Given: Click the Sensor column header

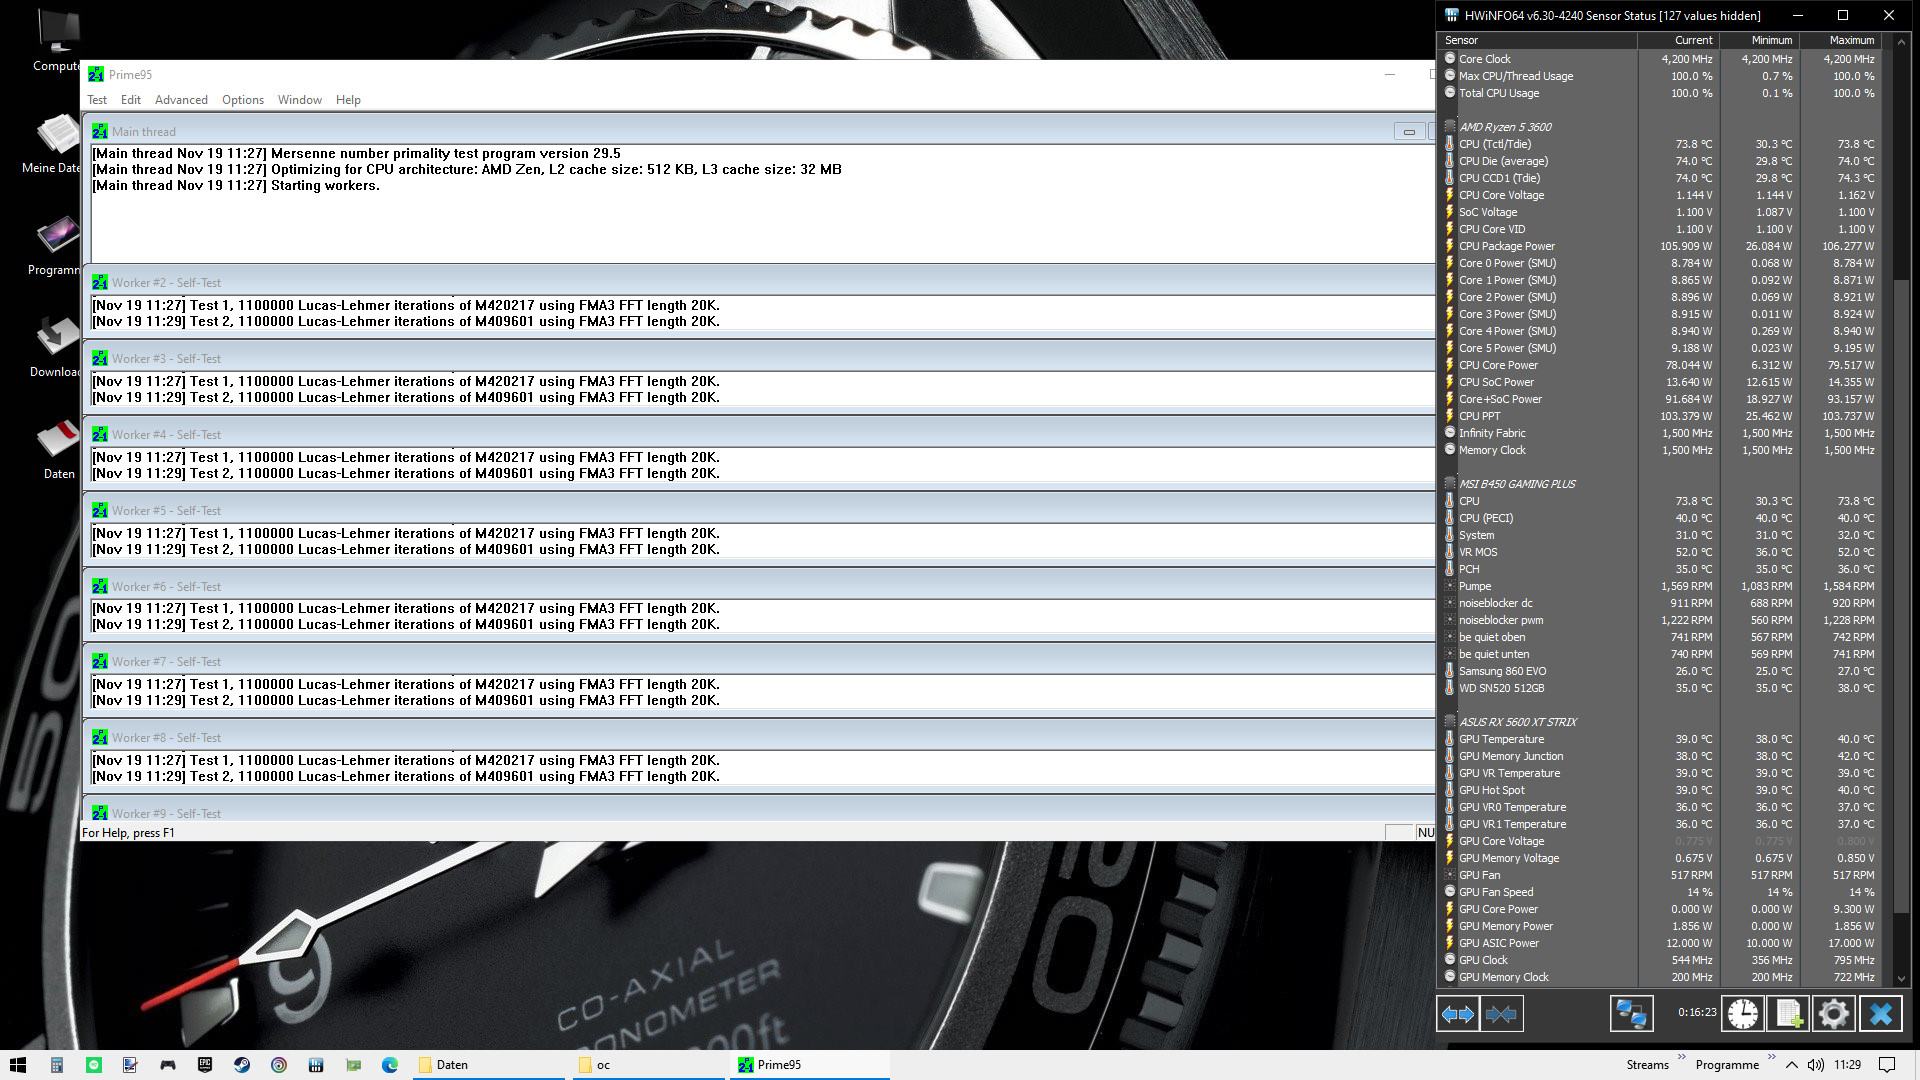Looking at the screenshot, I should [1537, 41].
